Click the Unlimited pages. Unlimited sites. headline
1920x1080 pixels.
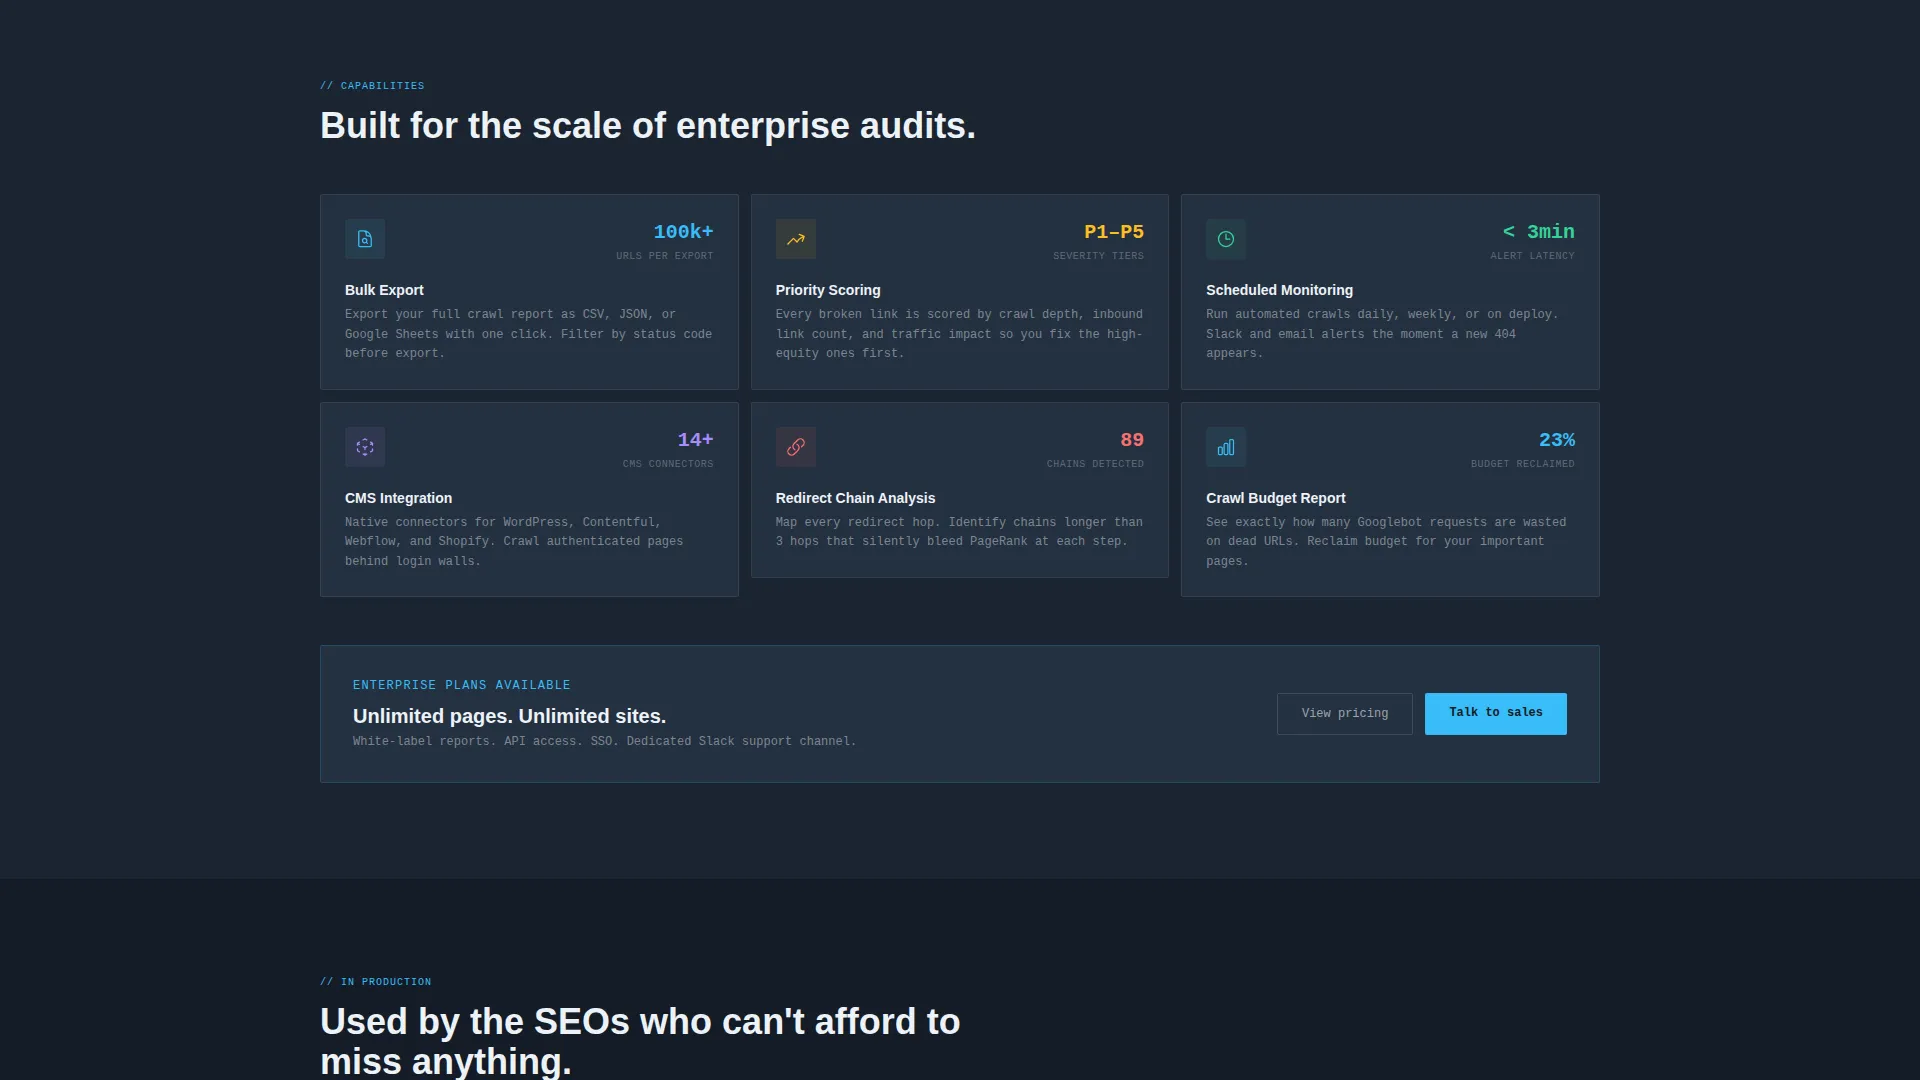click(x=509, y=716)
